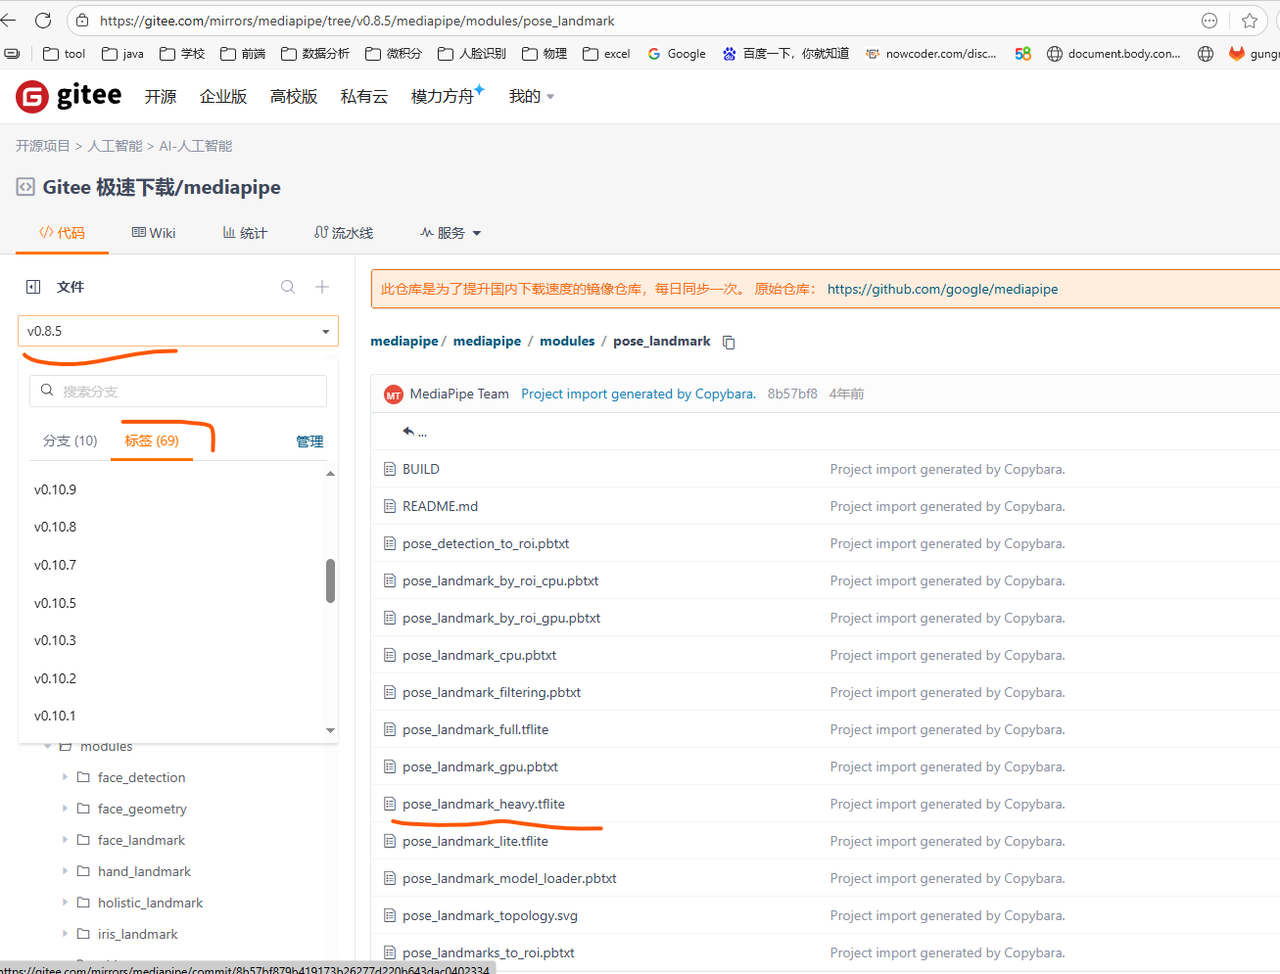Expand the face_geometry folder

(x=65, y=808)
